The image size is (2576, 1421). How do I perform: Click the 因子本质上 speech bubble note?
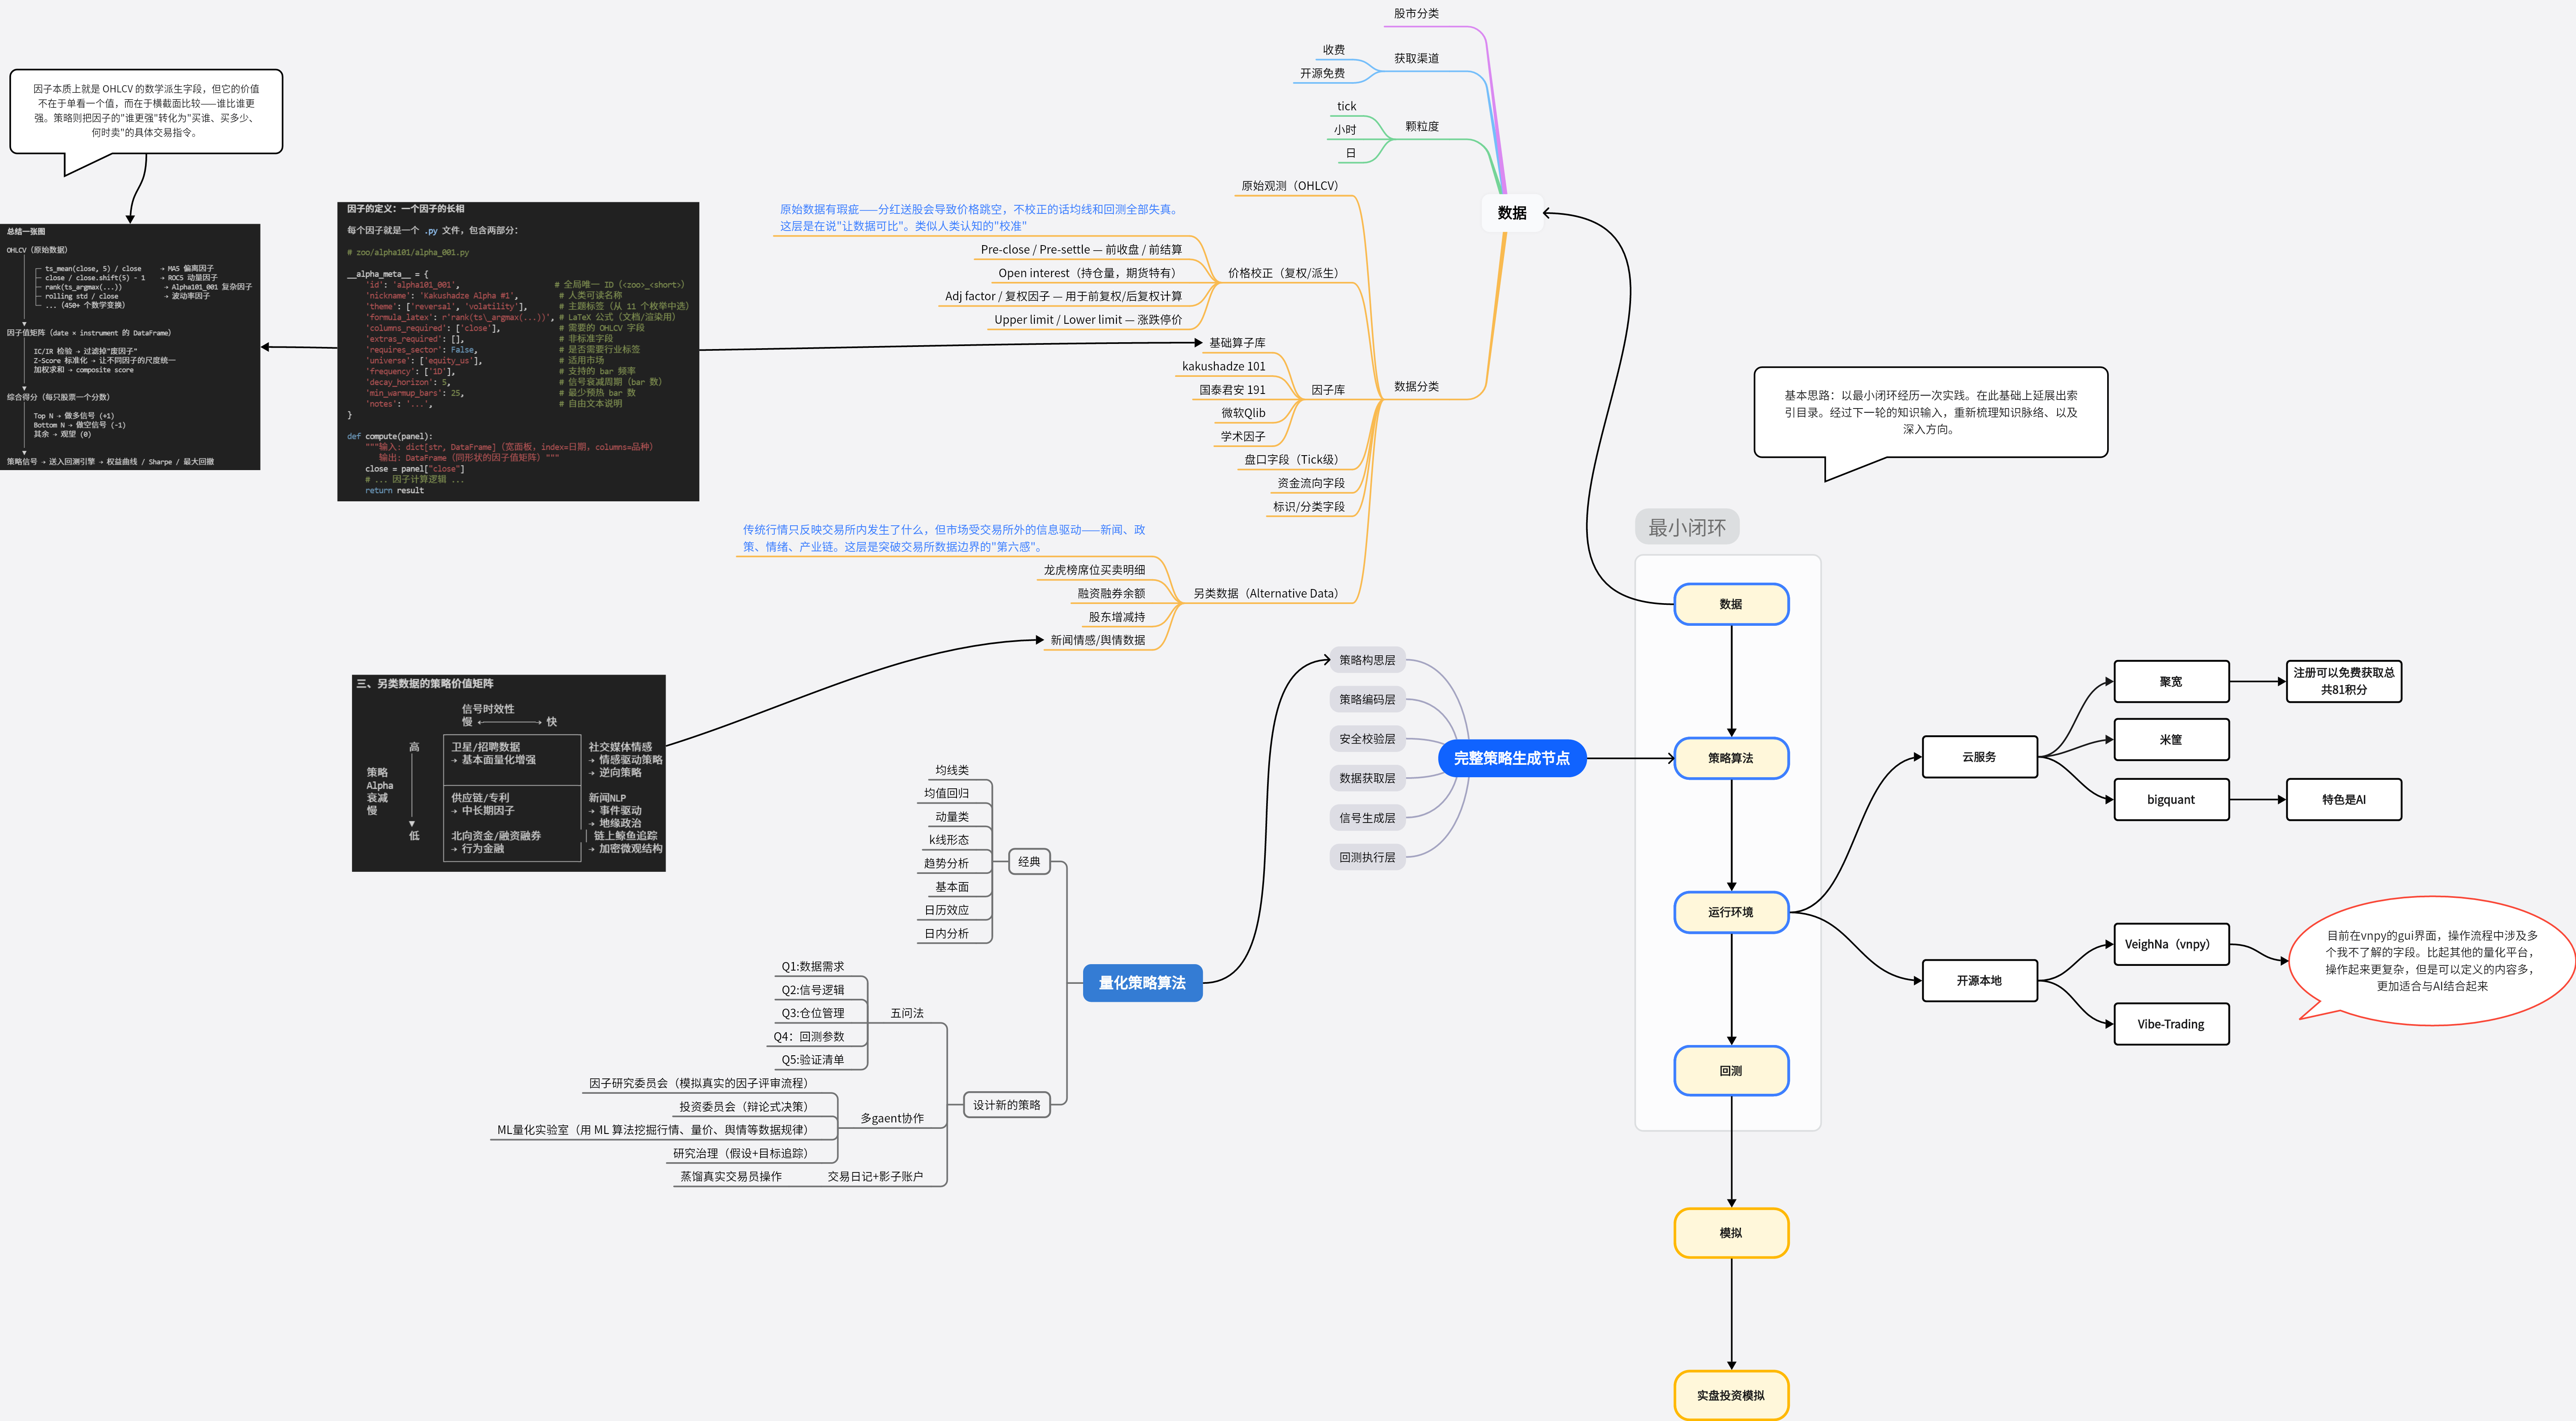(x=146, y=111)
